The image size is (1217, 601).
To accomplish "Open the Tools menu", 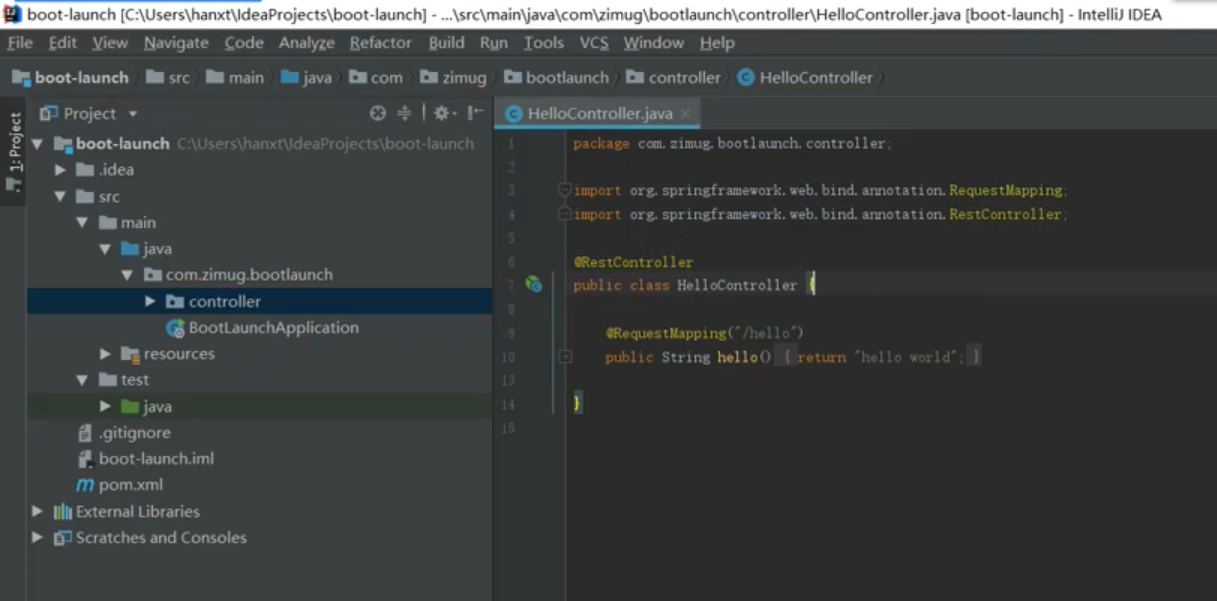I will click(544, 43).
